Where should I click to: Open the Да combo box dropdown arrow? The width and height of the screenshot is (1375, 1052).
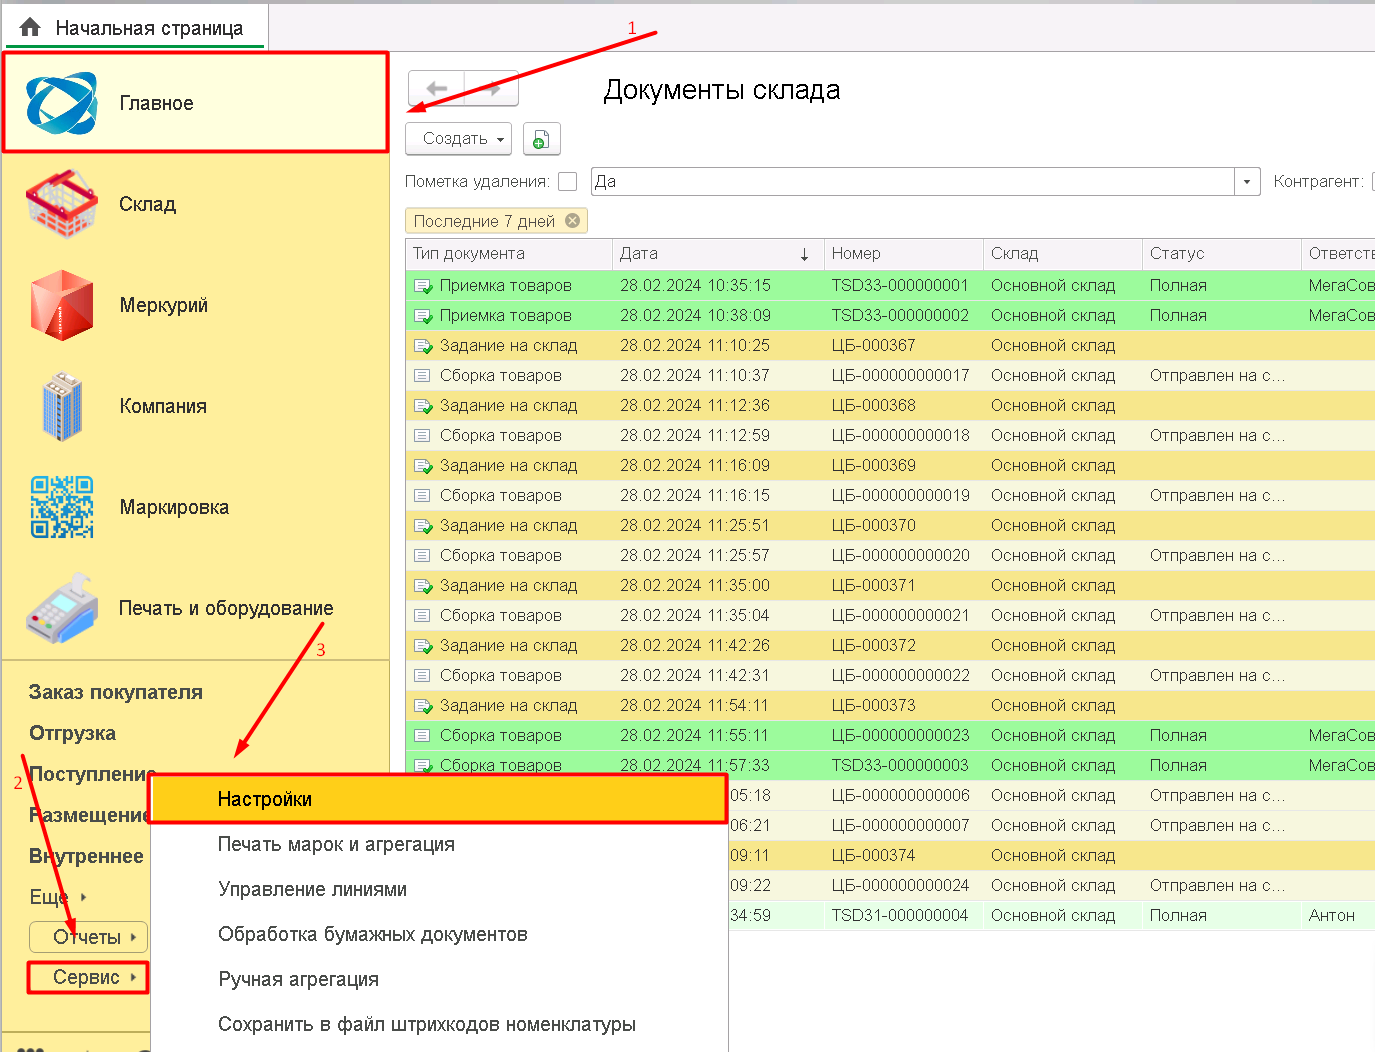tap(1247, 182)
